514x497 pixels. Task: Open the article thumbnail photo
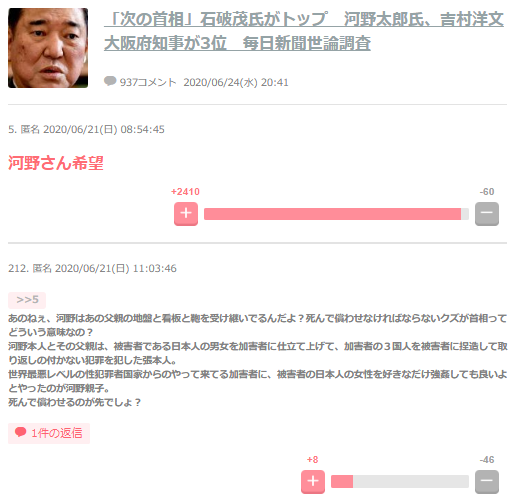click(x=48, y=48)
